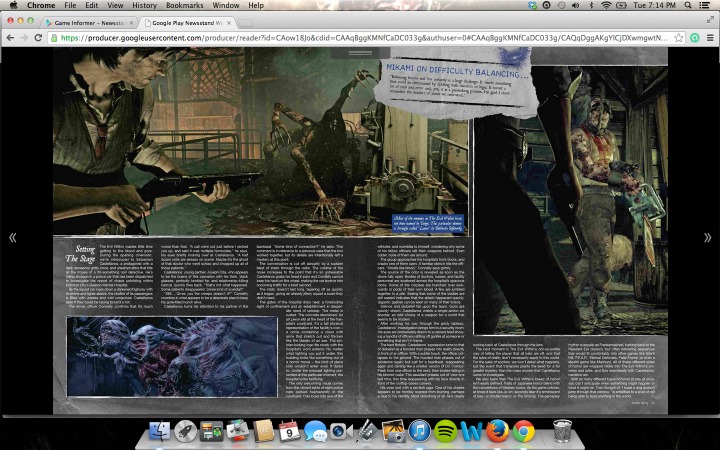This screenshot has width=720, height=450.
Task: Open the File menu
Action: [70, 5]
